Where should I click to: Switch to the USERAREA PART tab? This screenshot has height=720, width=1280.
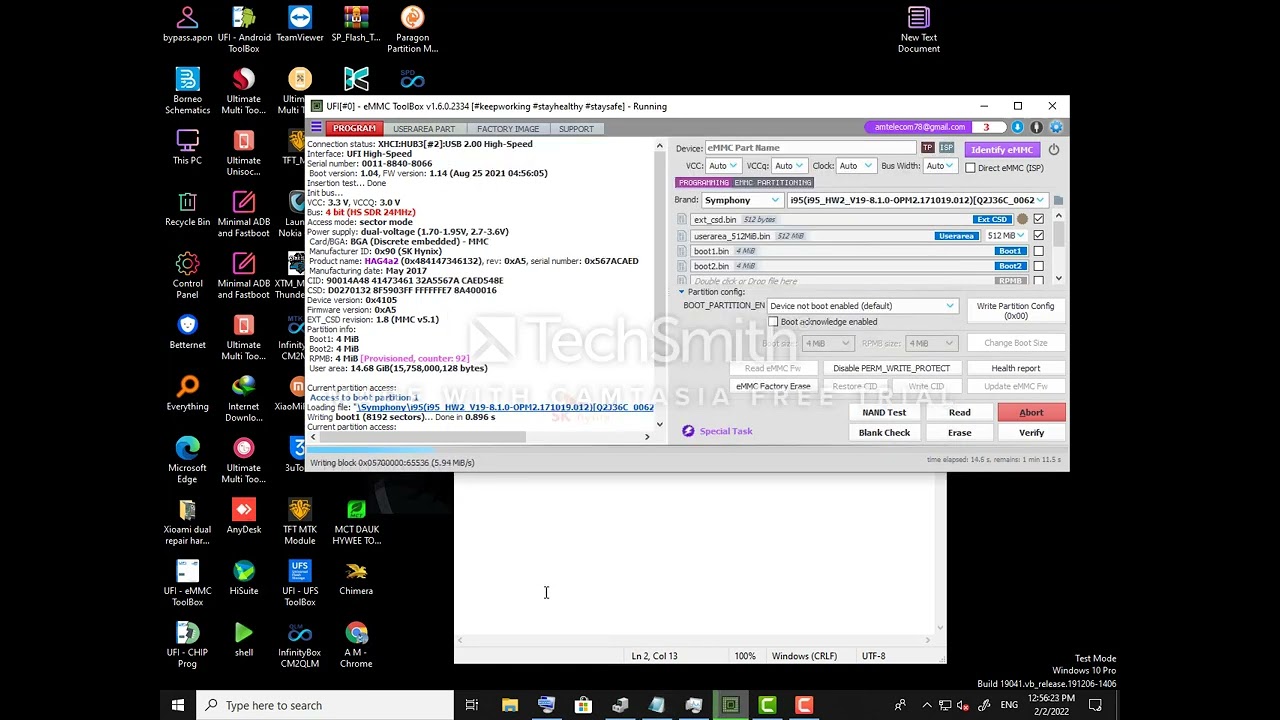424,128
